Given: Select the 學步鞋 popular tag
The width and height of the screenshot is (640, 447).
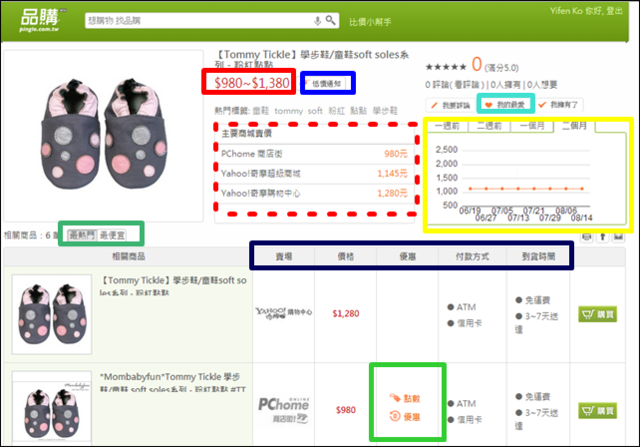Looking at the screenshot, I should point(385,111).
